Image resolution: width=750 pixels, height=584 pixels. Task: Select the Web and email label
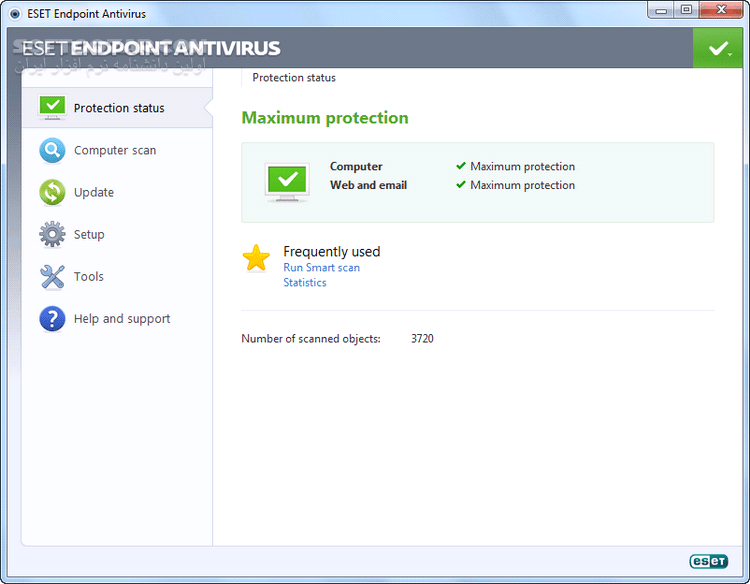coord(368,185)
